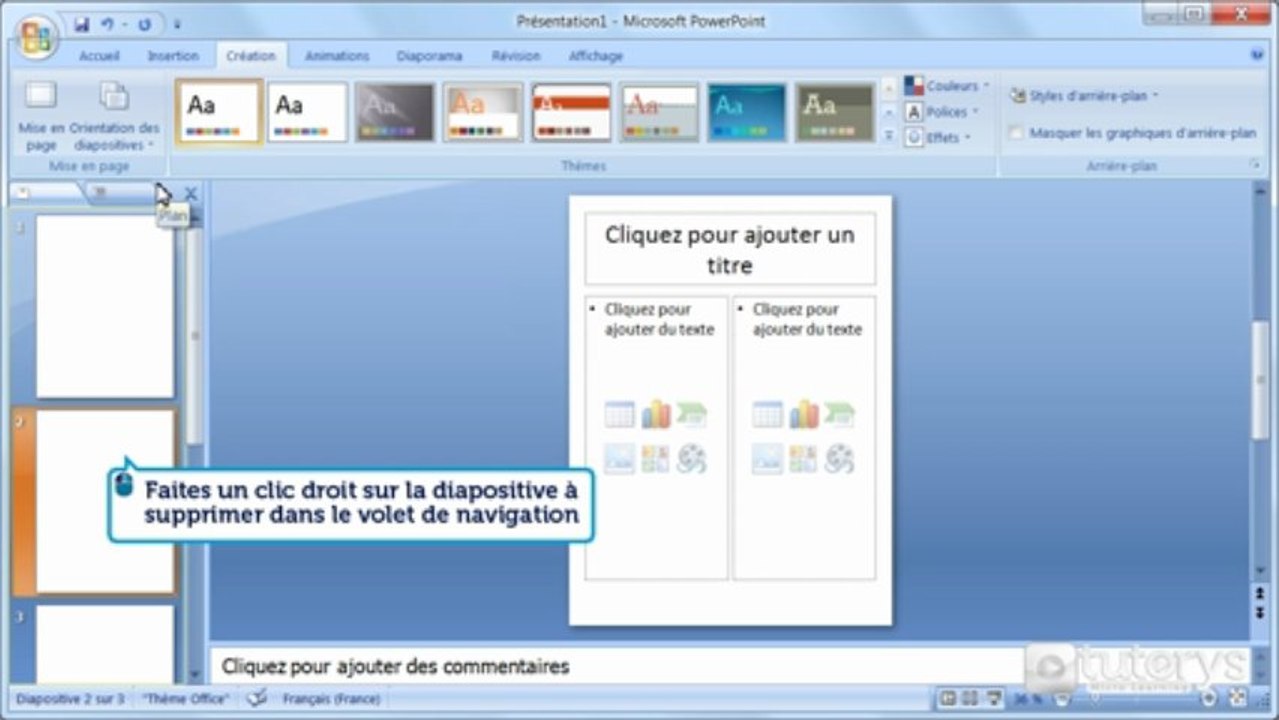
Task: Undo the last action
Action: (x=107, y=23)
